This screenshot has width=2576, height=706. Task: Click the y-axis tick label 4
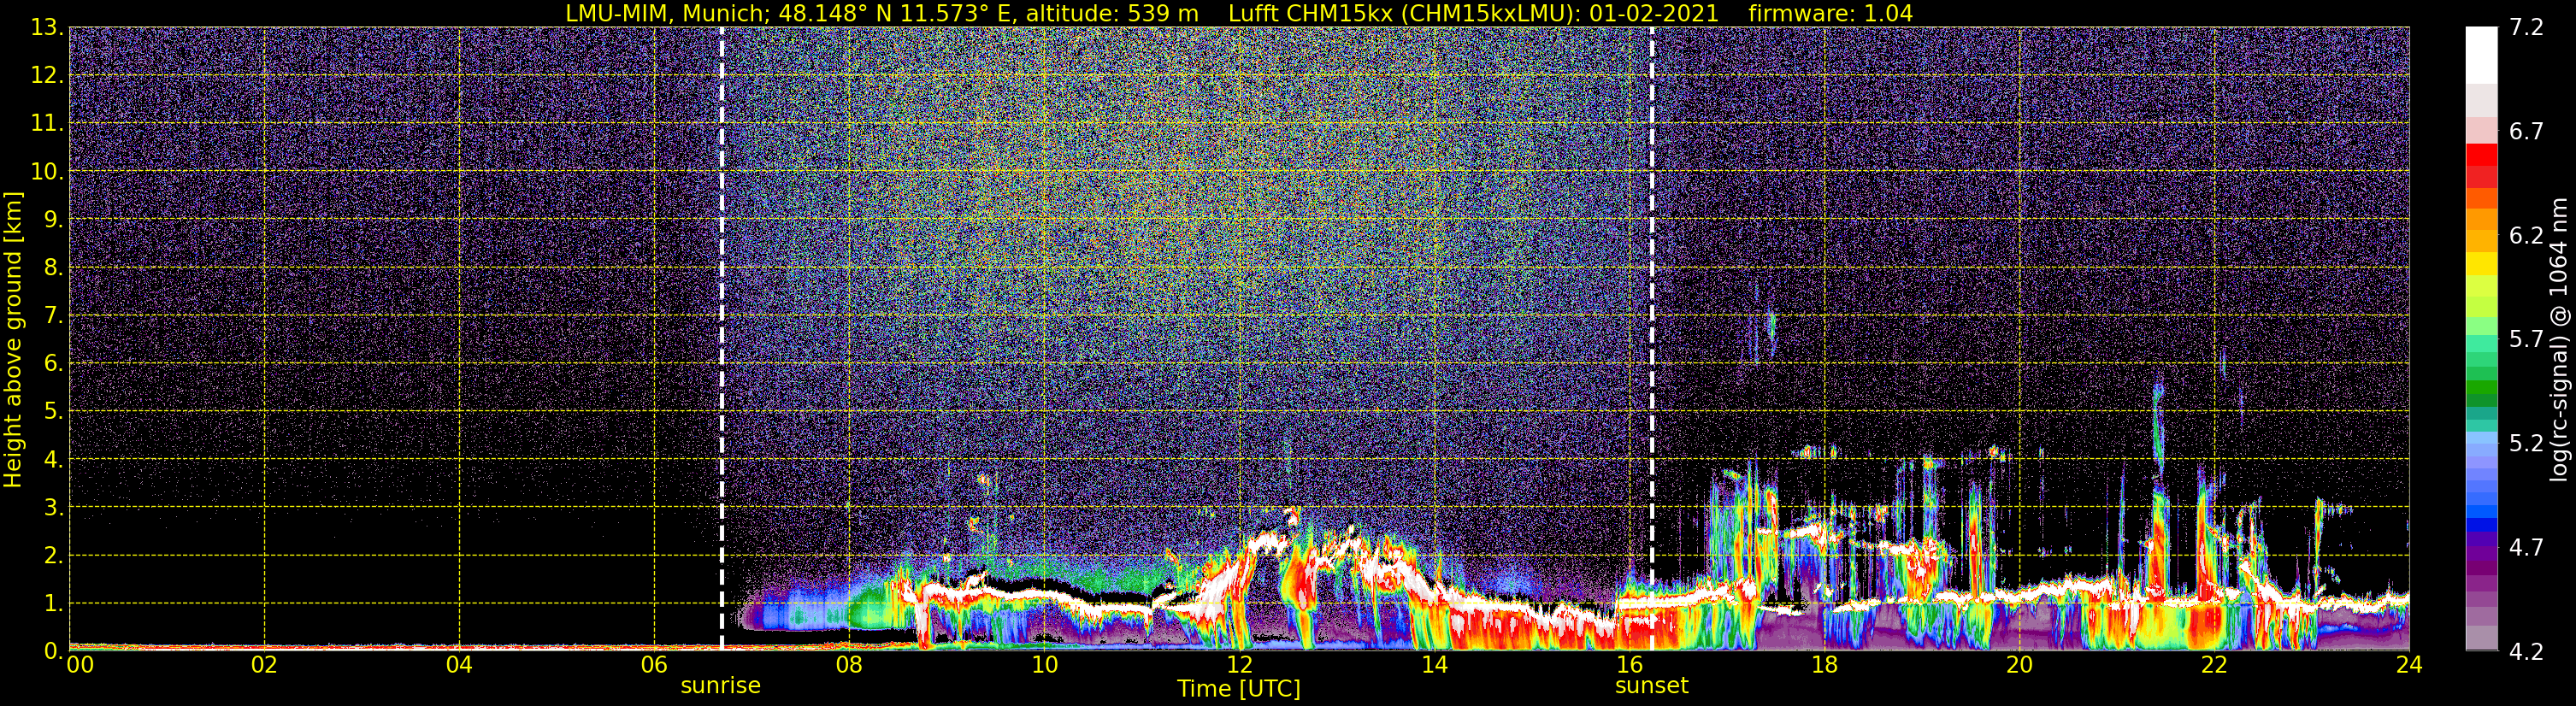pos(54,459)
